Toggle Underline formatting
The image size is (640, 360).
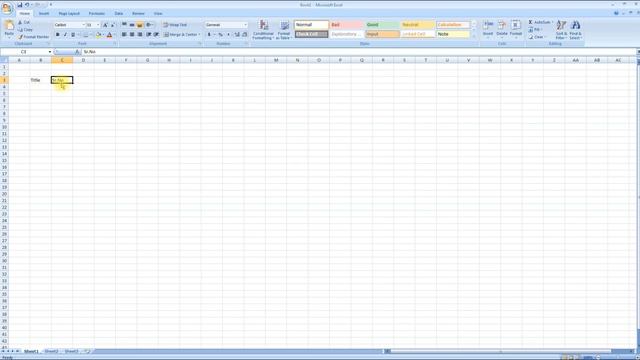tap(73, 35)
